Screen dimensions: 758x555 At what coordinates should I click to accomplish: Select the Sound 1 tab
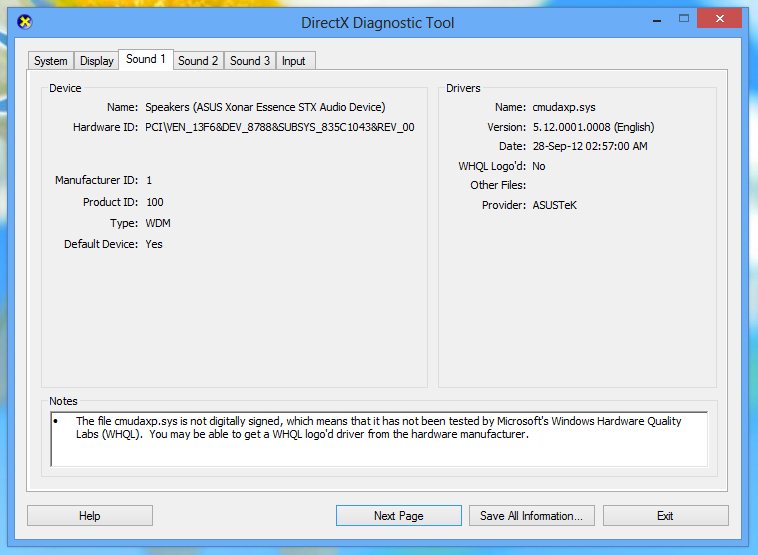(x=146, y=59)
